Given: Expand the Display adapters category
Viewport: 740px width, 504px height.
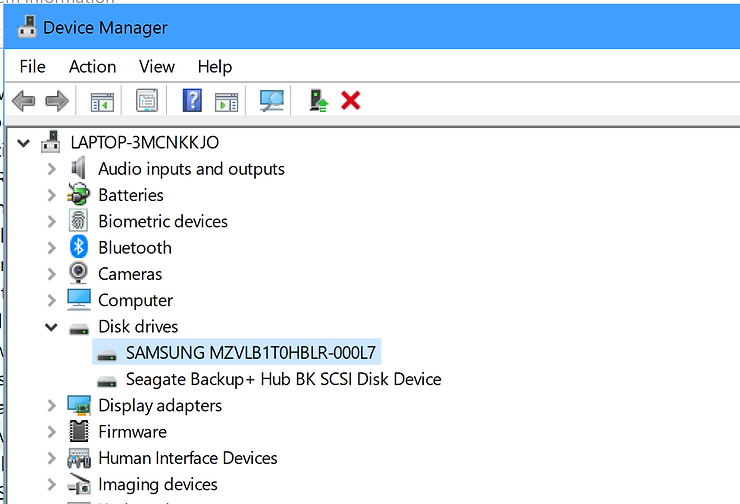Looking at the screenshot, I should click(x=51, y=406).
